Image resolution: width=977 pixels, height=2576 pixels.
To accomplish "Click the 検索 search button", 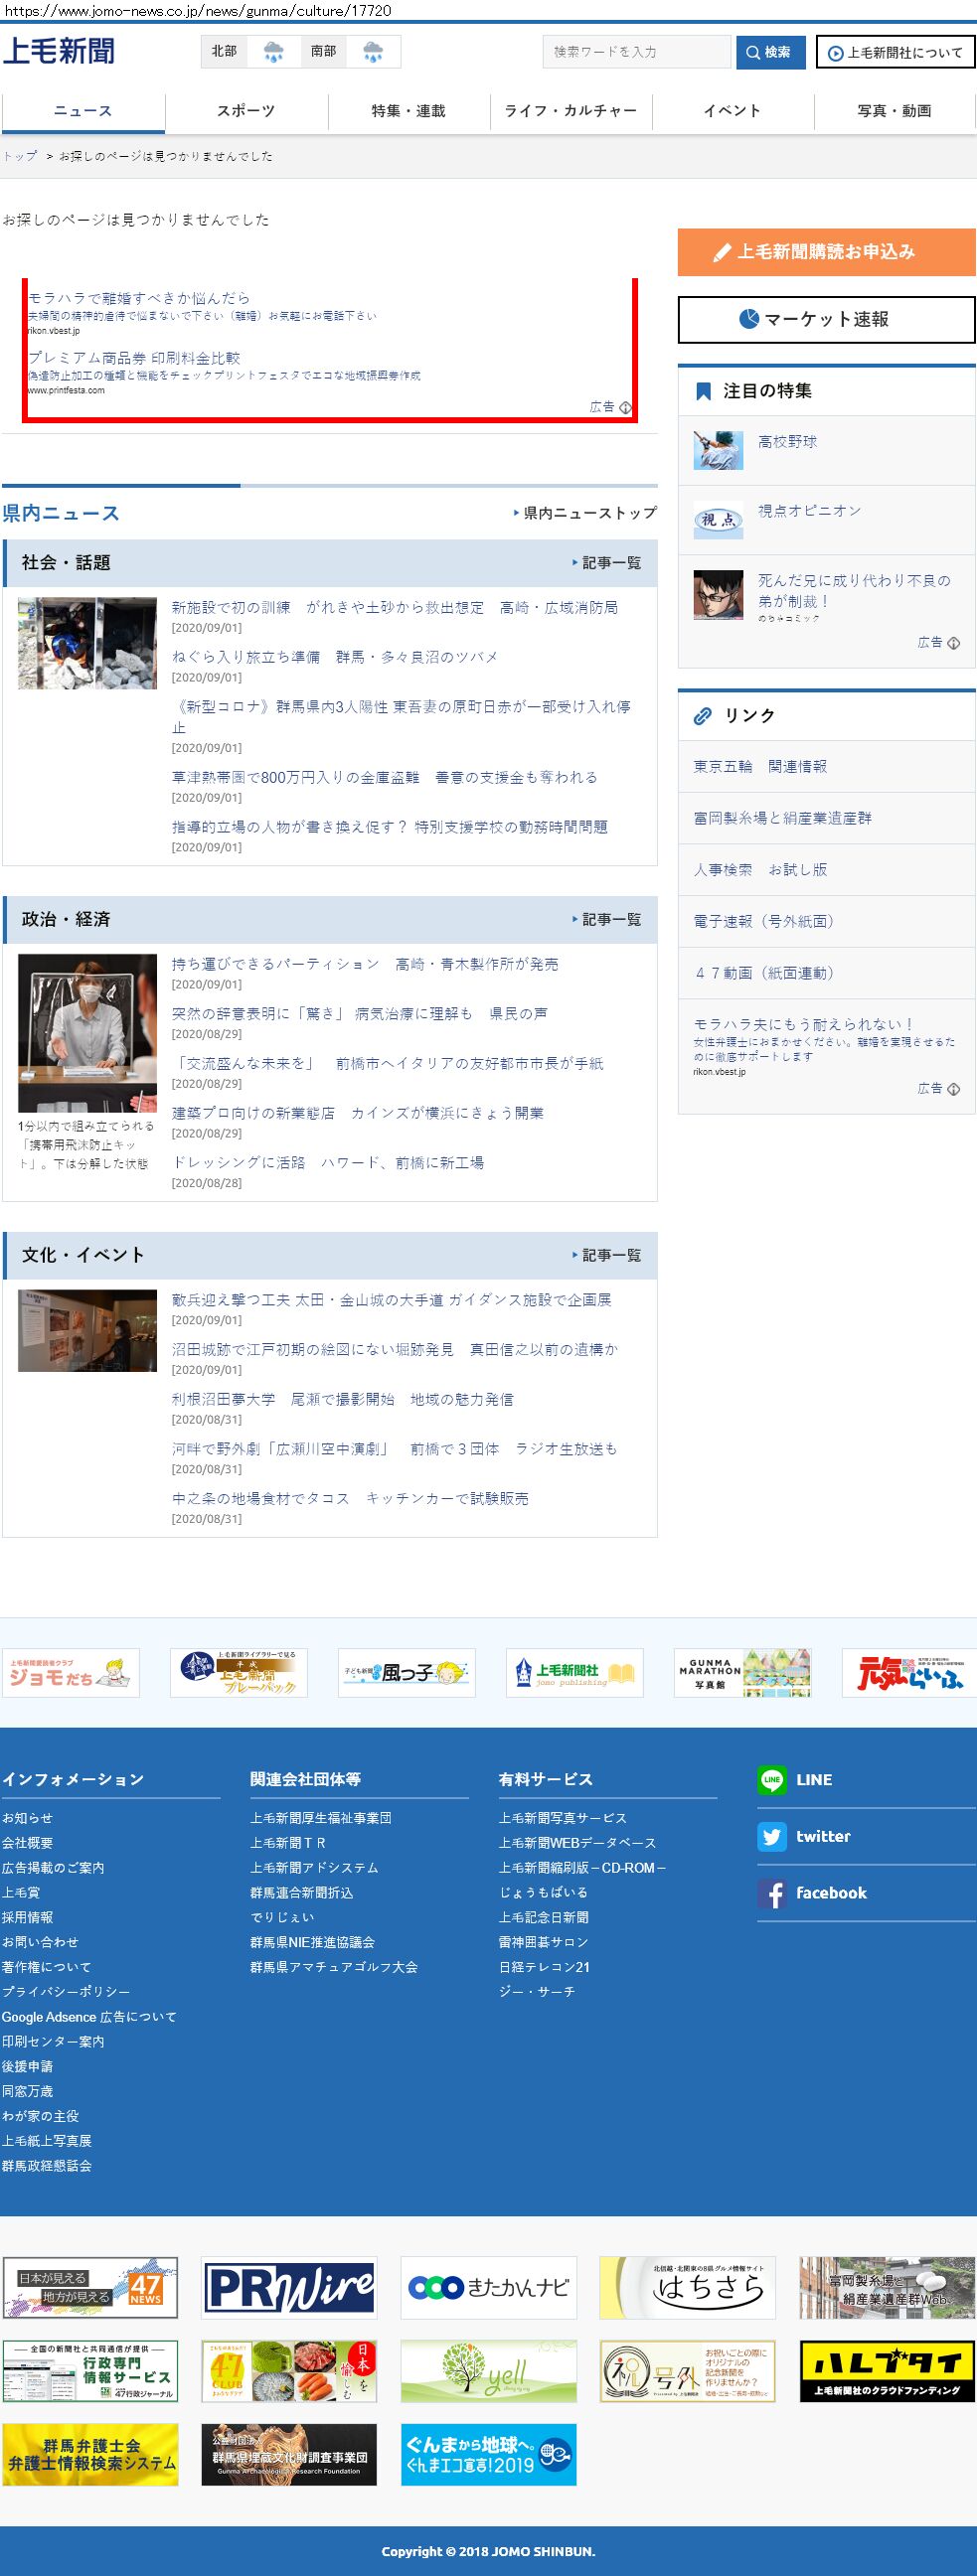I will click(770, 52).
